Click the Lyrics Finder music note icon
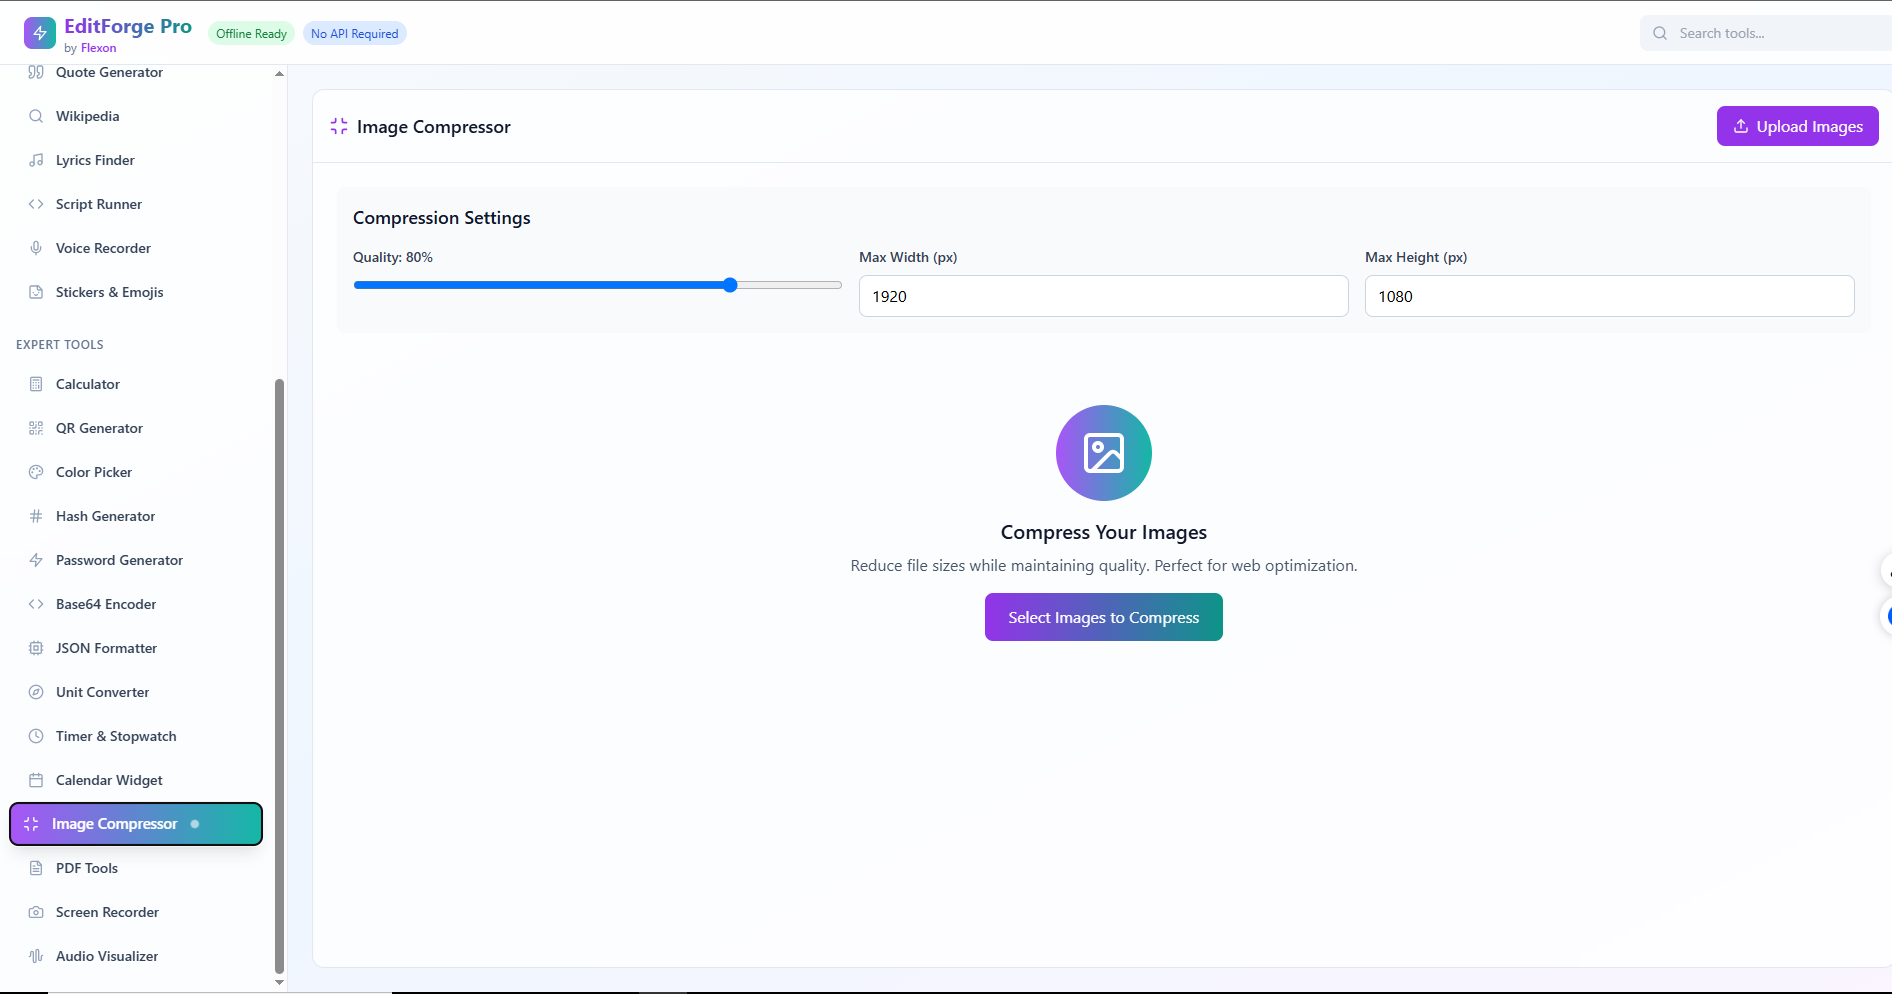The height and width of the screenshot is (994, 1892). point(36,160)
